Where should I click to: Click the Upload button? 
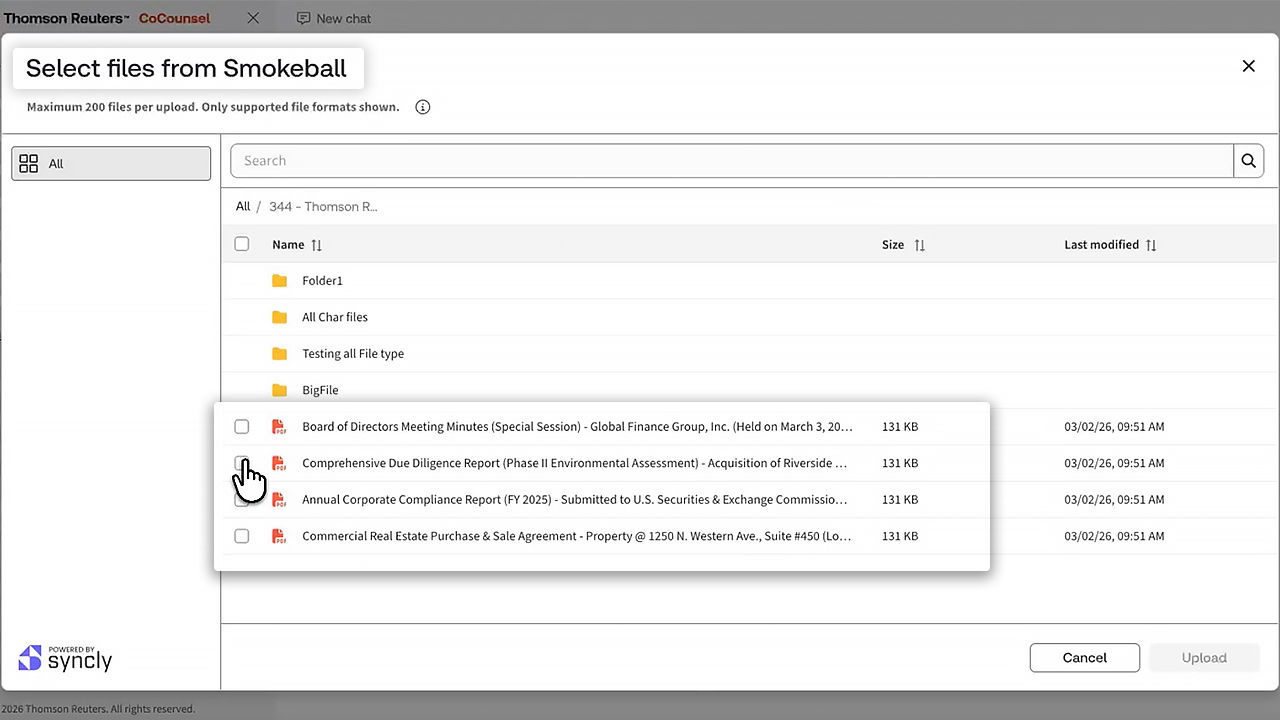pos(1204,658)
